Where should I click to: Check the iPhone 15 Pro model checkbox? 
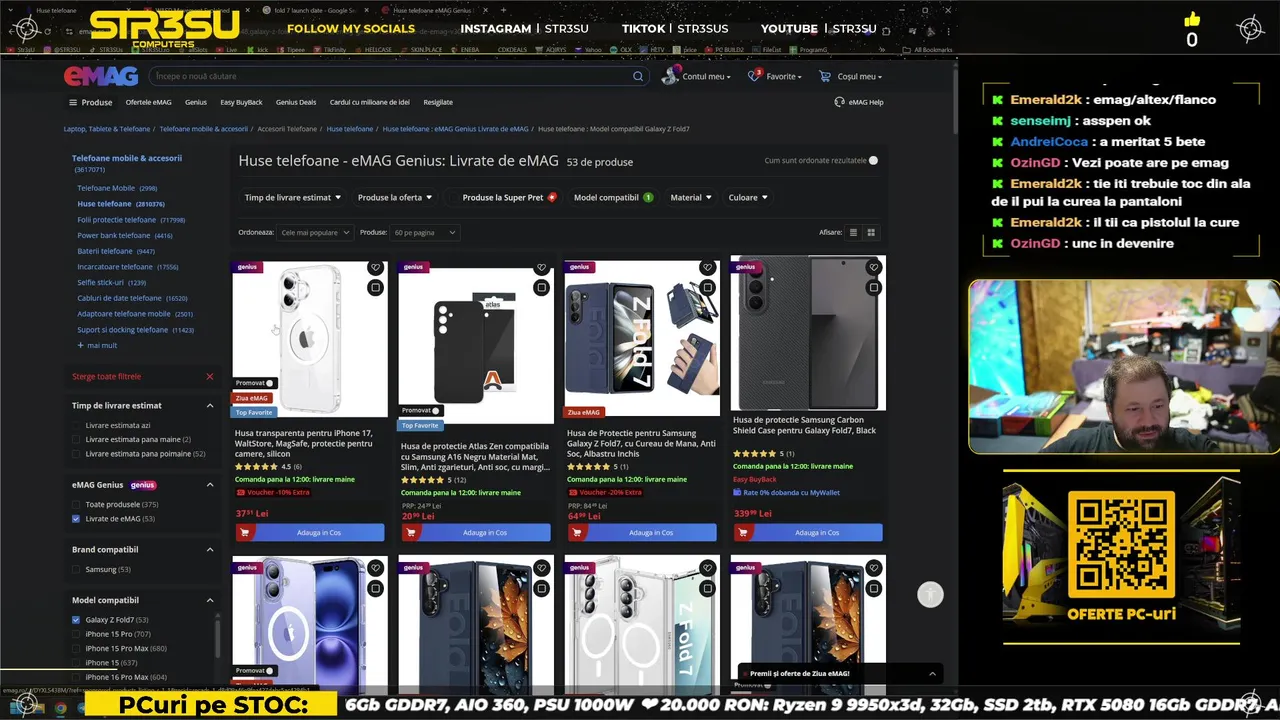click(76, 634)
